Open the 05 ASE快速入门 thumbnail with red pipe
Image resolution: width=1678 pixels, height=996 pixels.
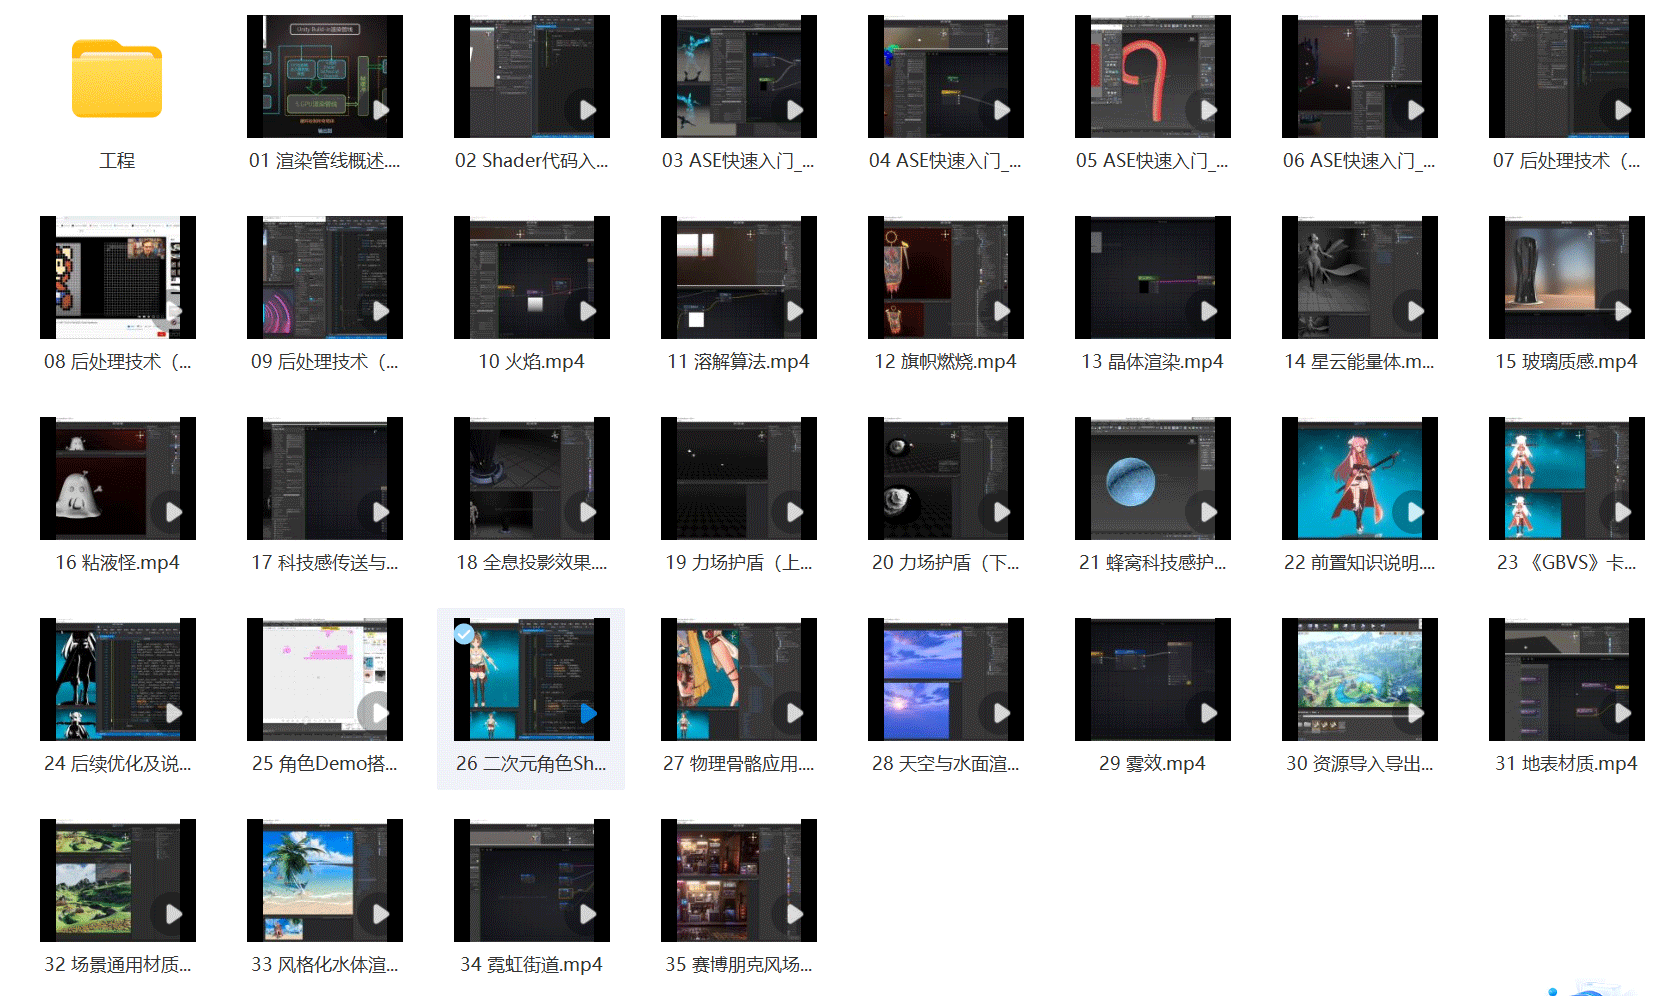[1152, 77]
